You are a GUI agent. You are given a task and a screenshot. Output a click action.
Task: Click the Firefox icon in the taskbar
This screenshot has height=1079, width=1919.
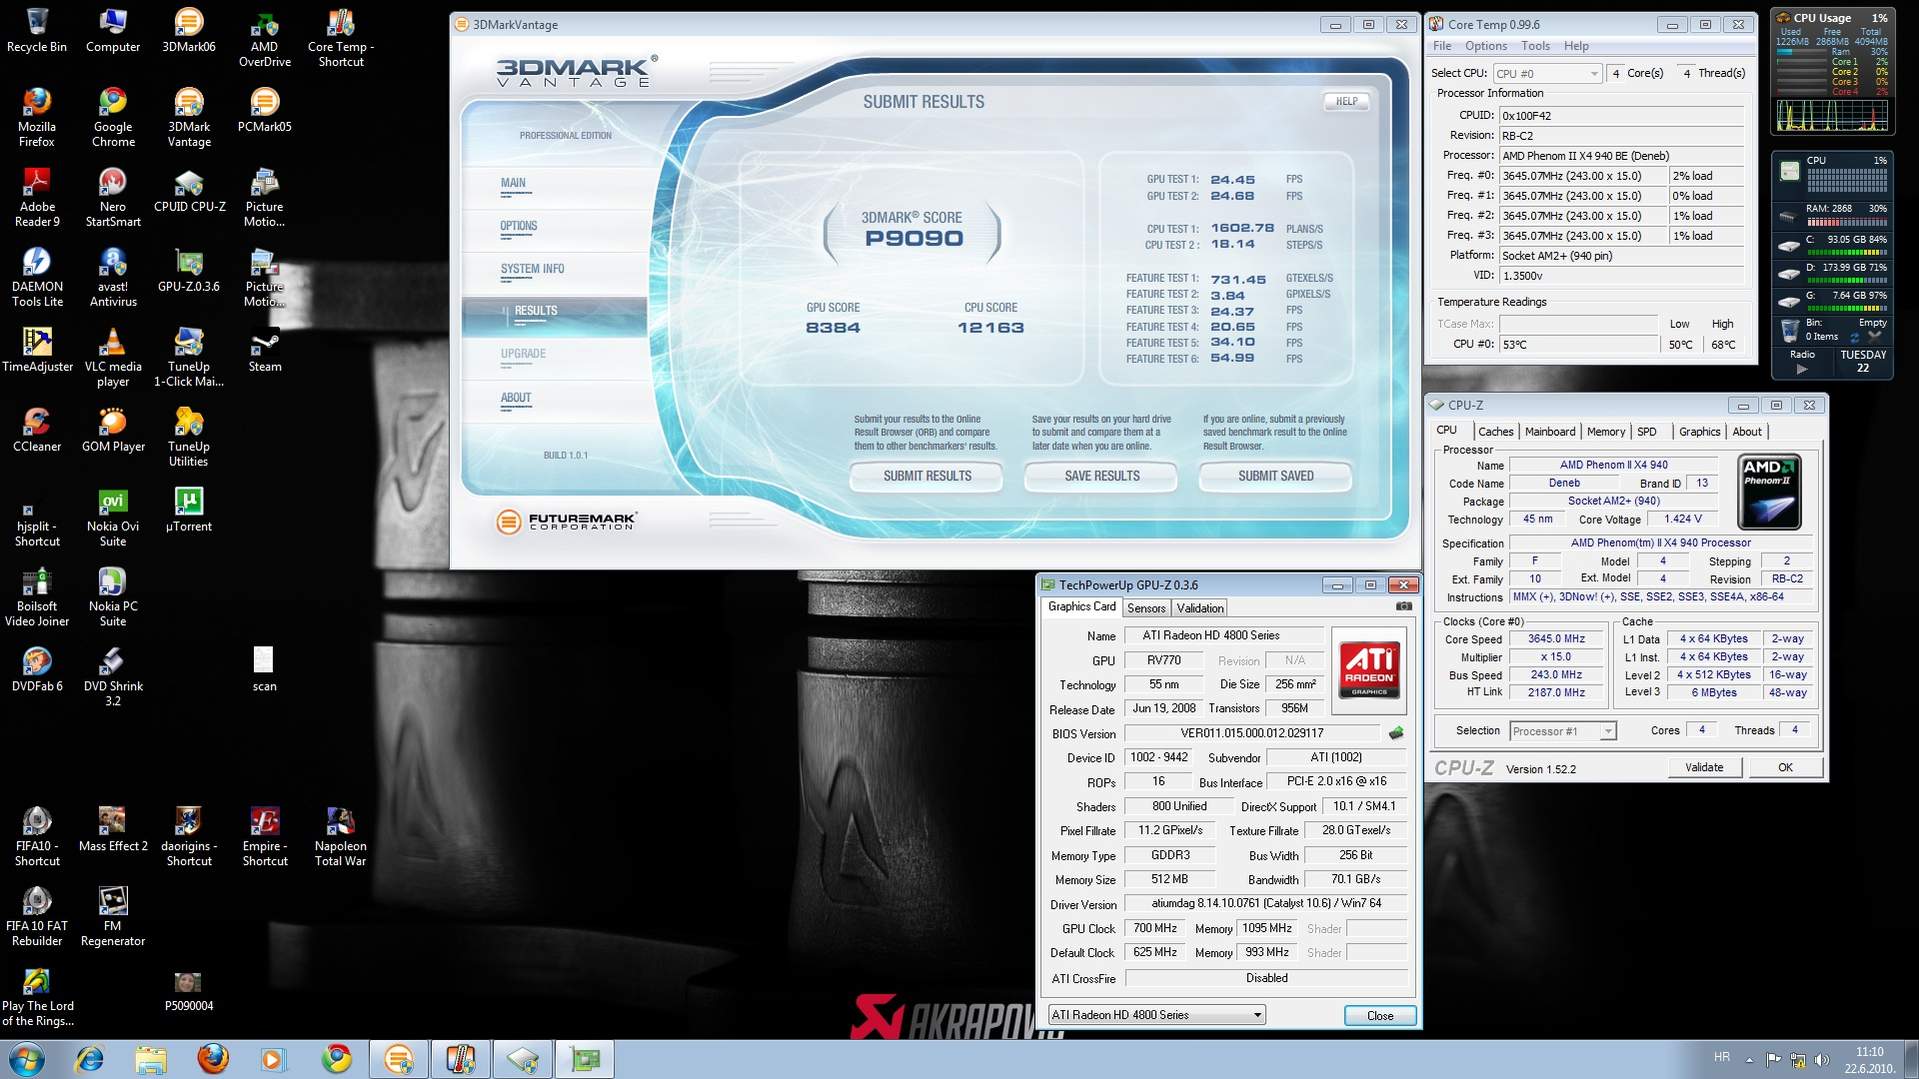(212, 1058)
